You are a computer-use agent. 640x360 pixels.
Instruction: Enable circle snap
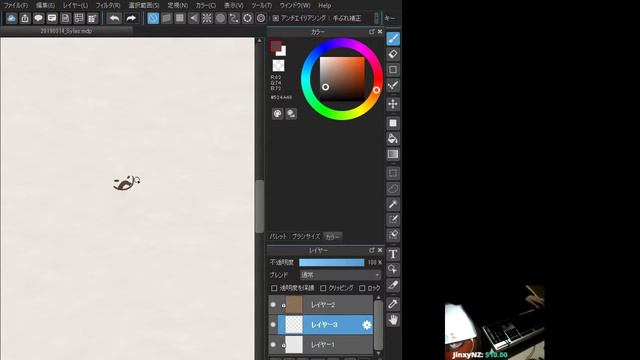pos(220,18)
